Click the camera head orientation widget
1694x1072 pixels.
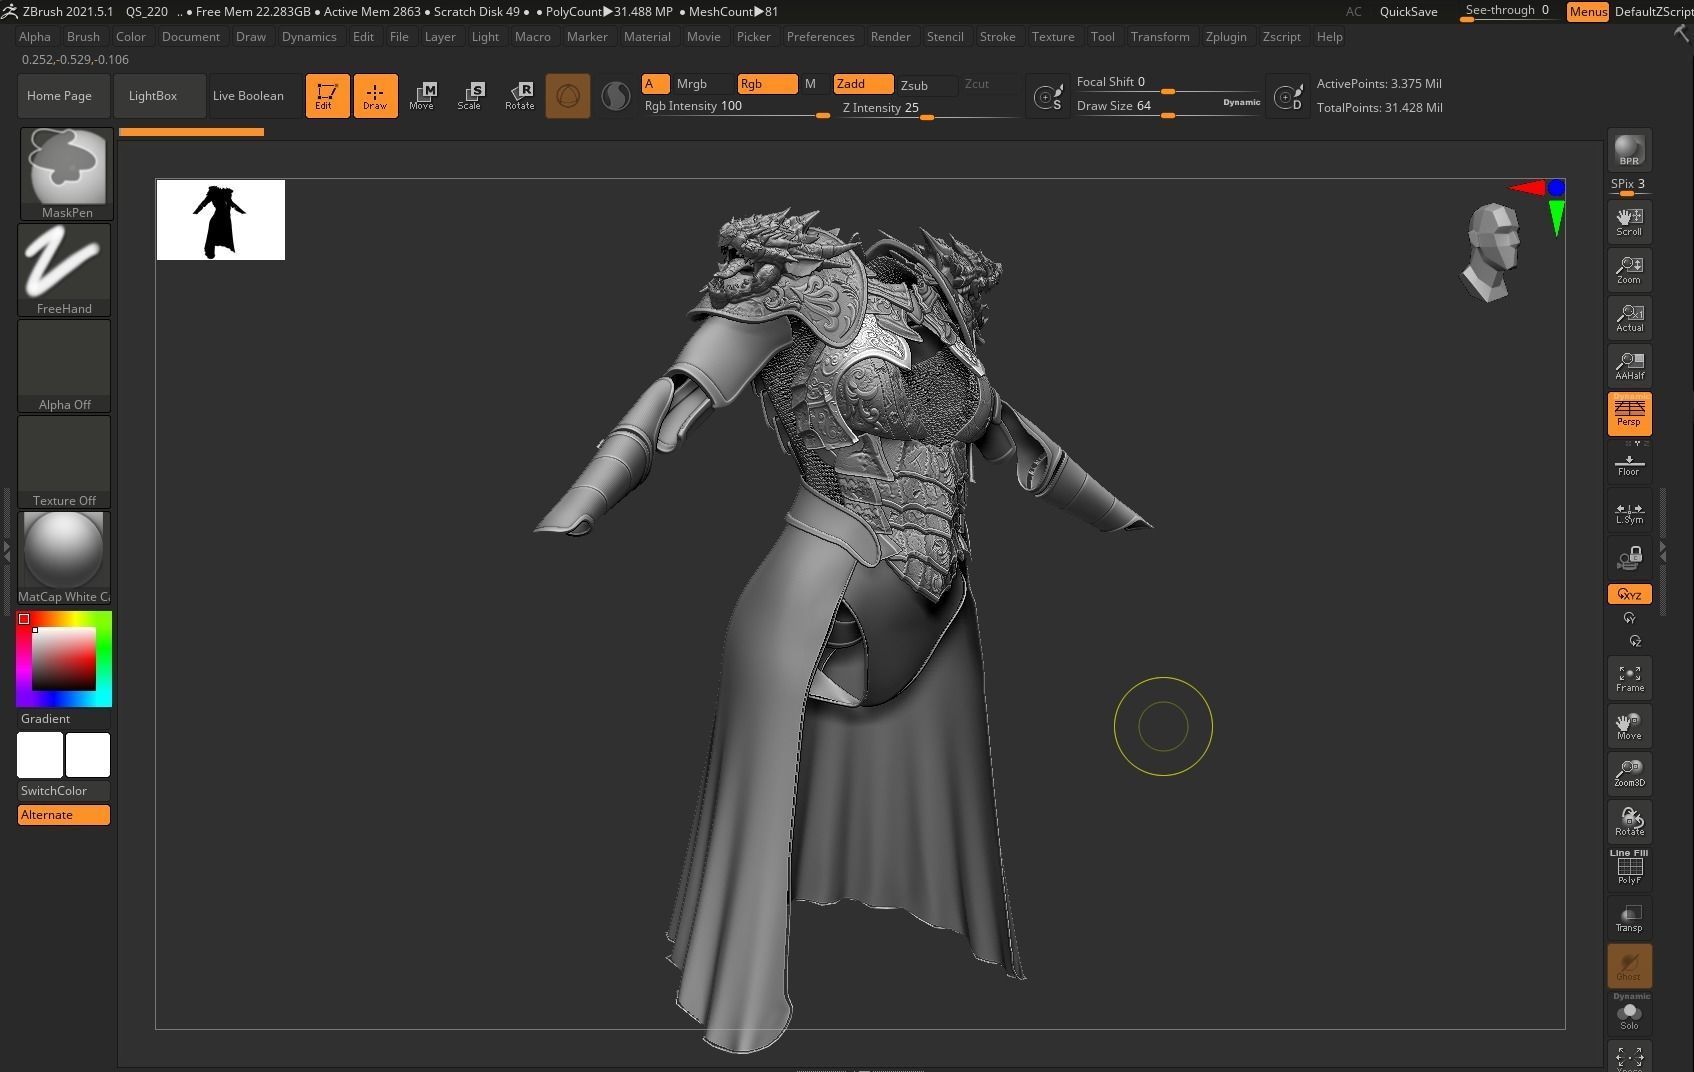point(1492,250)
